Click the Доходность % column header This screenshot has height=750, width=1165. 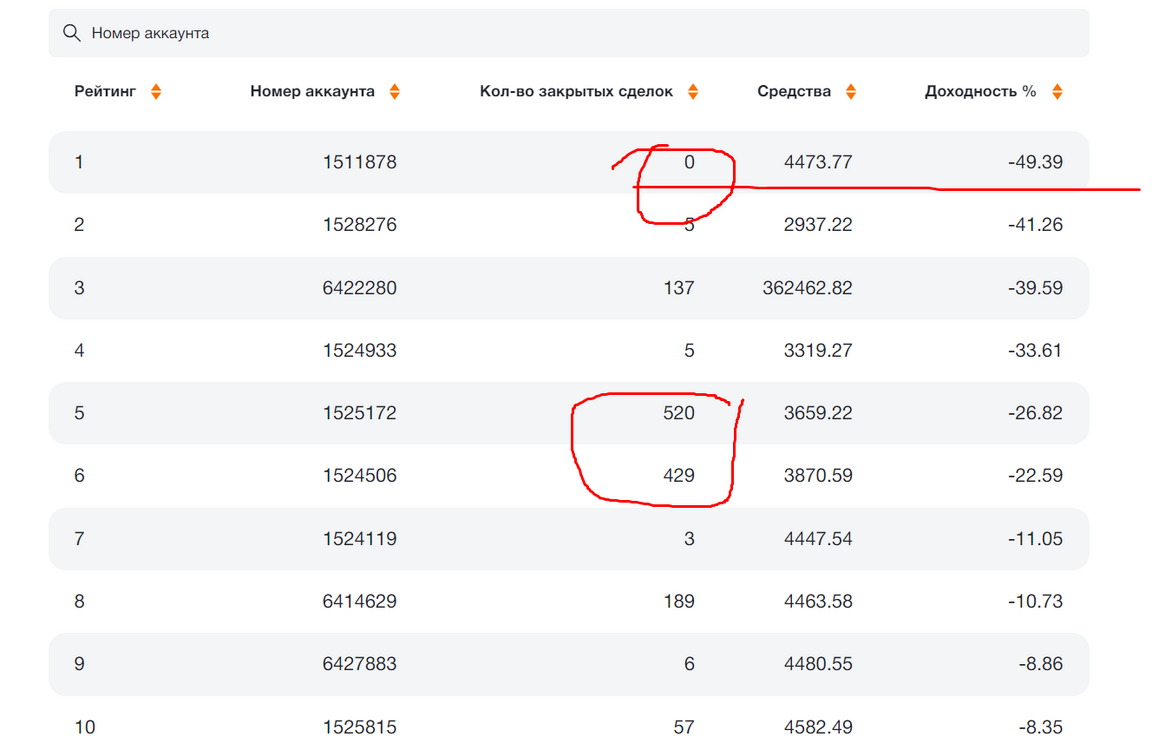click(x=981, y=91)
